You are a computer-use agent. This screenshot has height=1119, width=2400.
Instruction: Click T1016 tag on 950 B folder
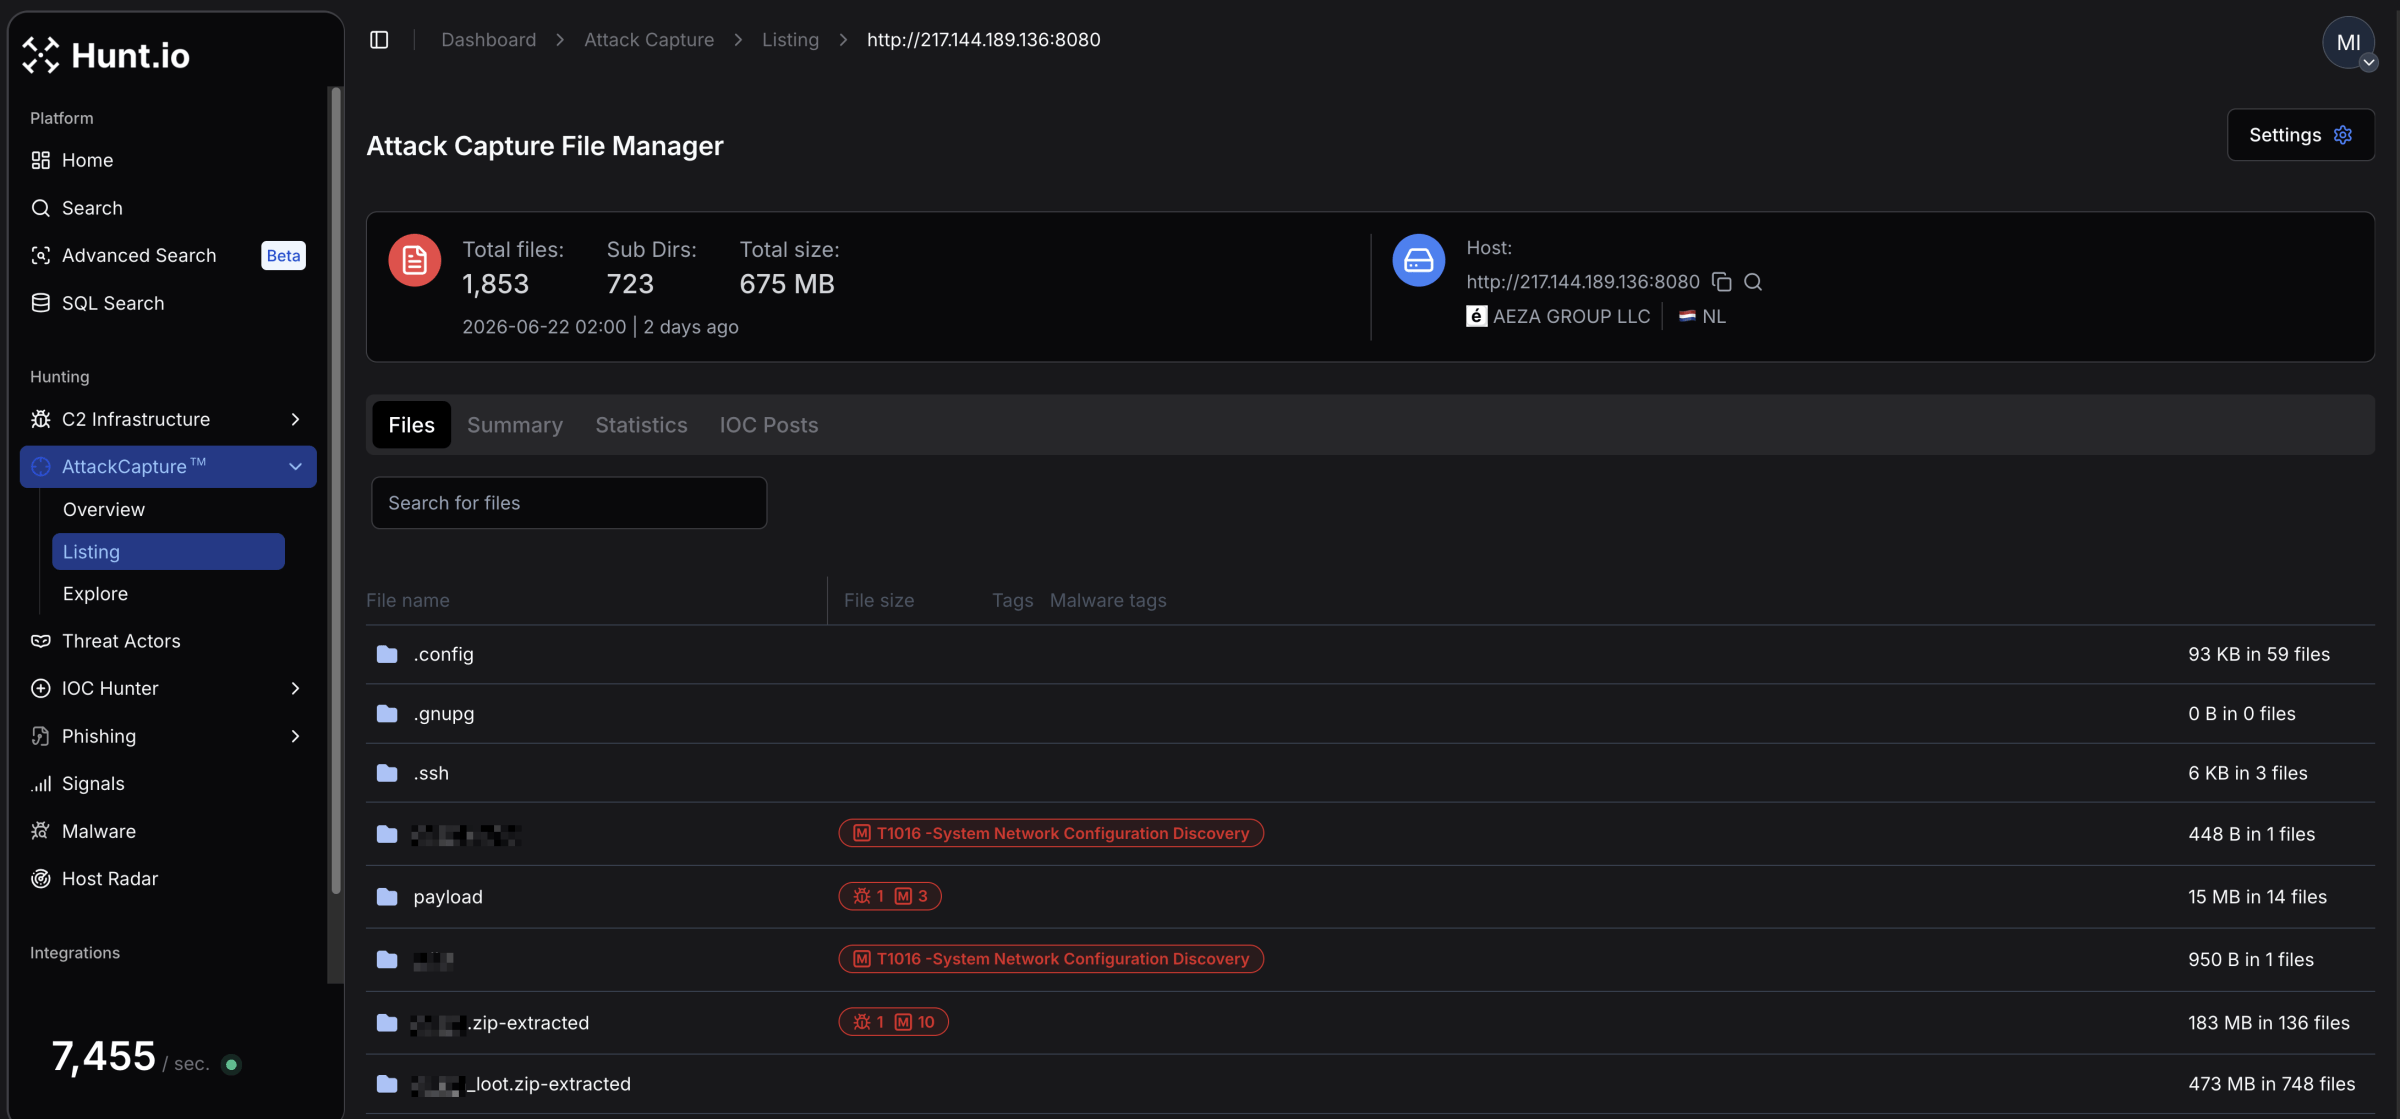(x=1051, y=959)
